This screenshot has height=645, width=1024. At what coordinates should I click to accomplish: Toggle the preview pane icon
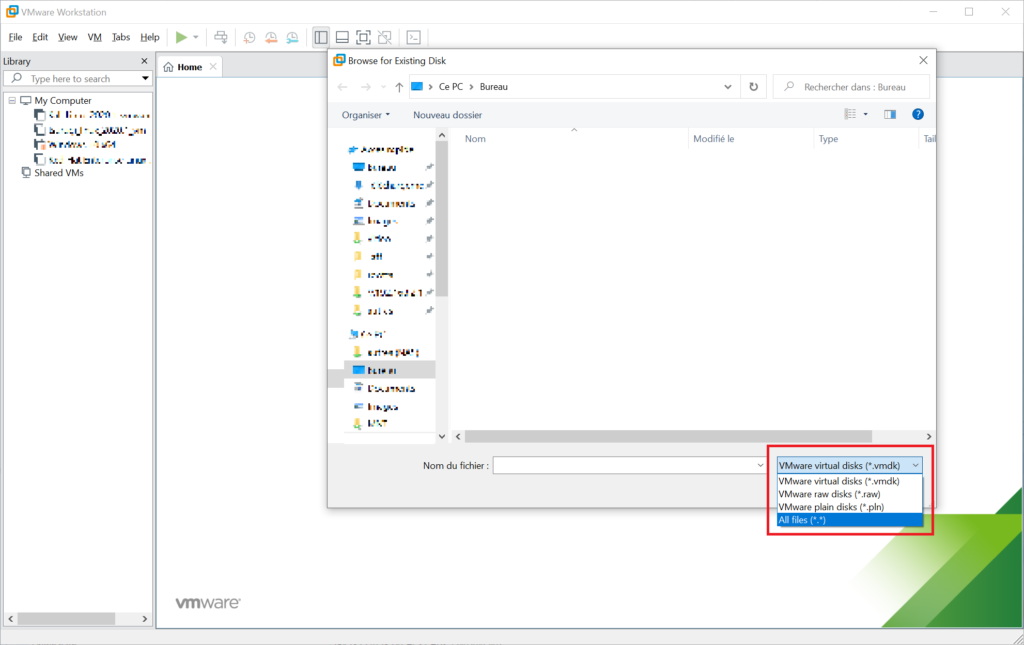click(890, 114)
